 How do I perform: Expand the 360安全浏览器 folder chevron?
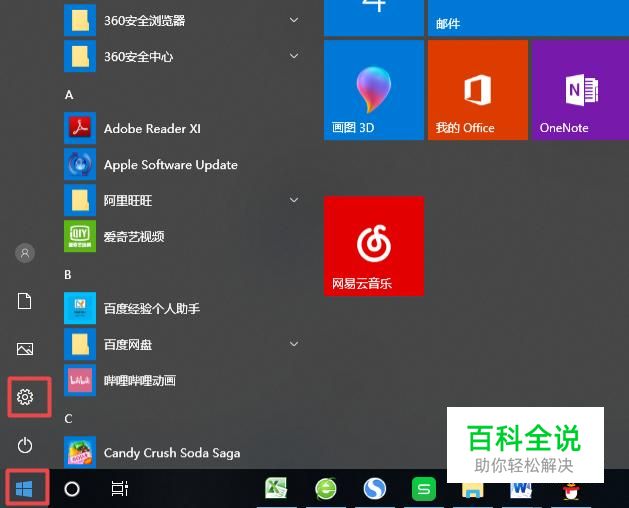click(x=294, y=20)
